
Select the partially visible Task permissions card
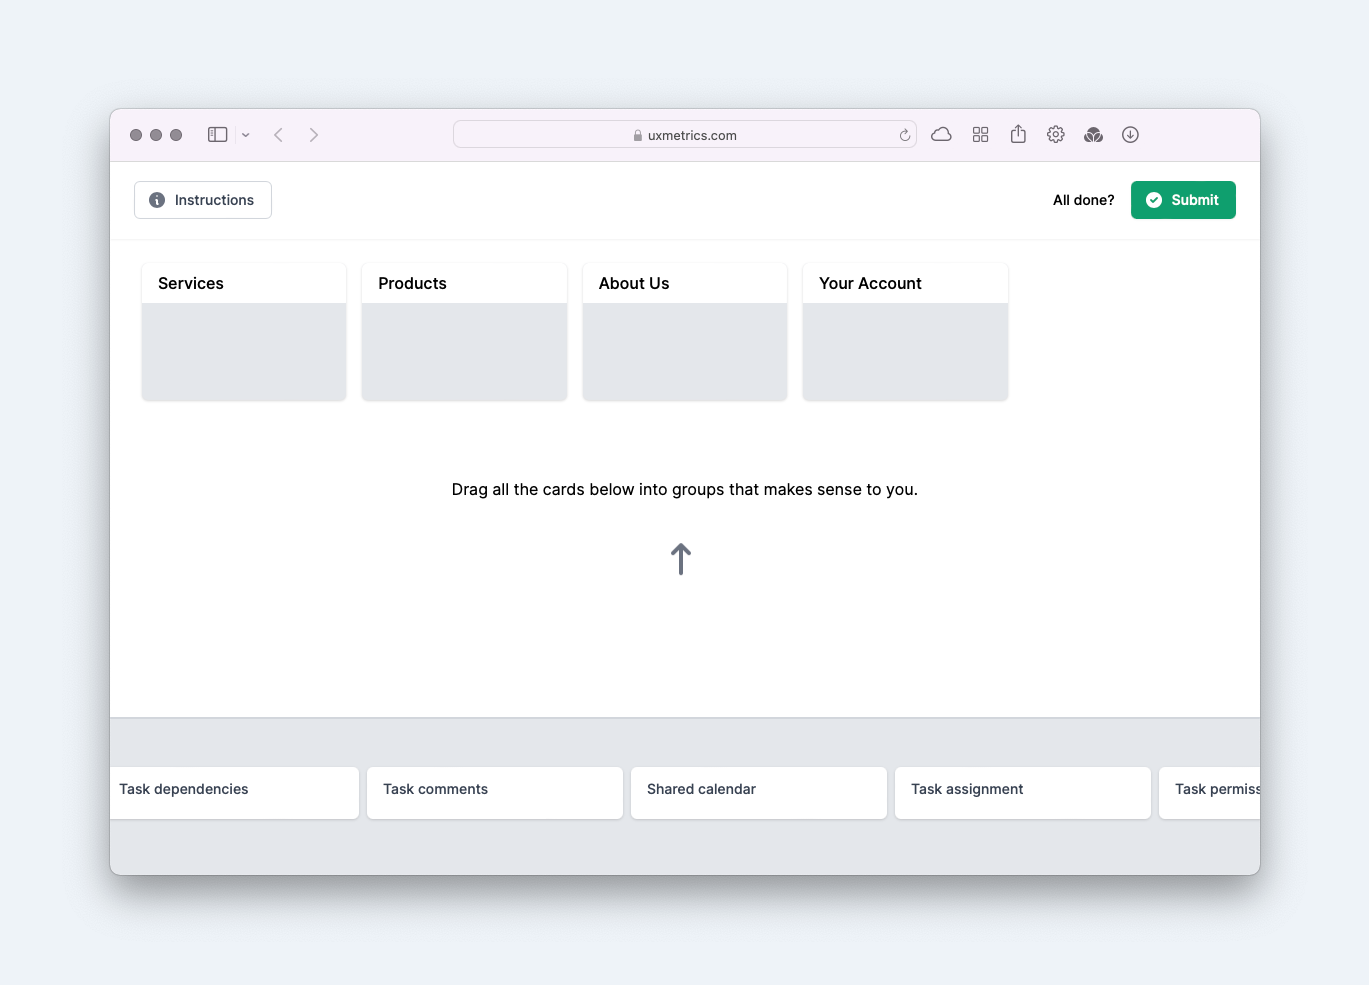click(x=1210, y=793)
